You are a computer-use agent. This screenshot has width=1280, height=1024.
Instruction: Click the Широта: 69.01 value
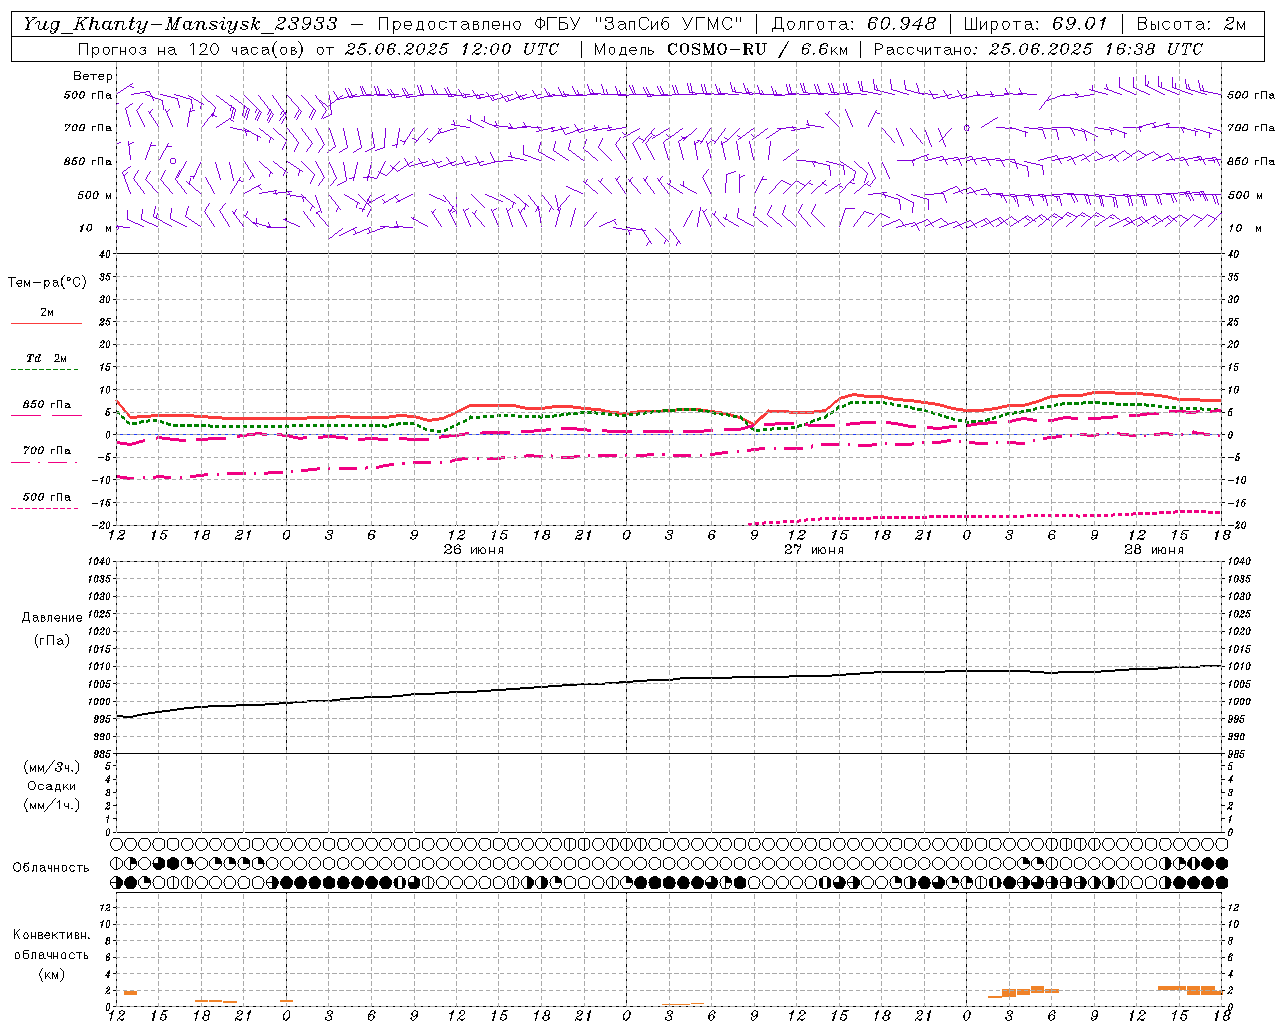[1036, 24]
